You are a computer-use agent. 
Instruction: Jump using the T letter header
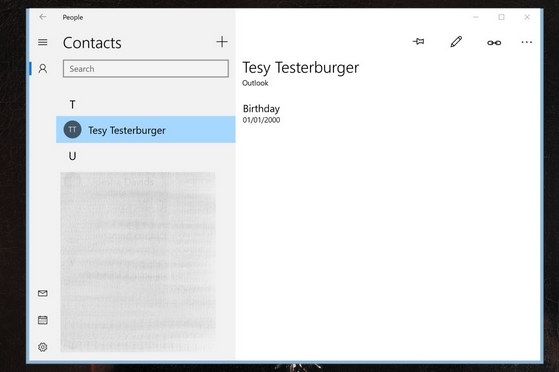pyautogui.click(x=72, y=105)
